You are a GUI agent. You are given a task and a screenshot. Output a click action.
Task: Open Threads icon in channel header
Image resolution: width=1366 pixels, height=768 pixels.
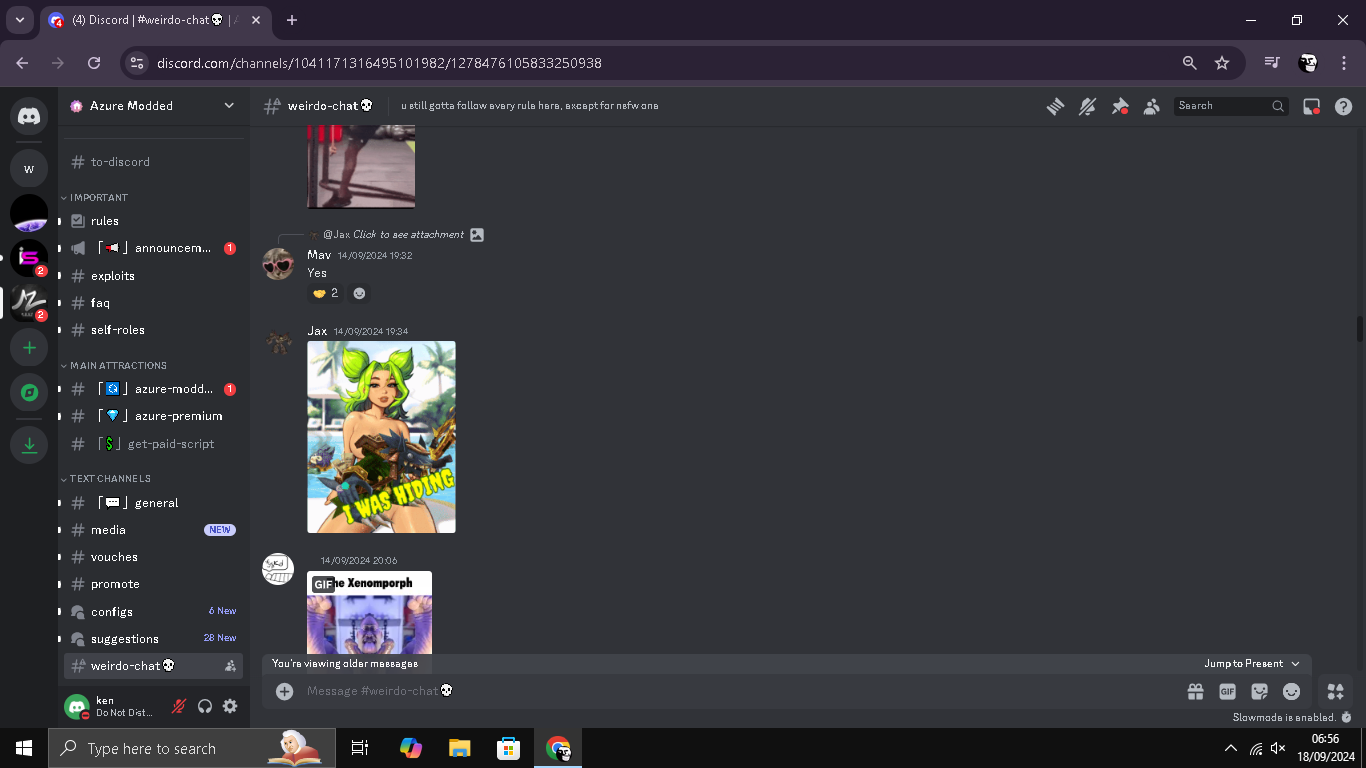(x=1055, y=106)
